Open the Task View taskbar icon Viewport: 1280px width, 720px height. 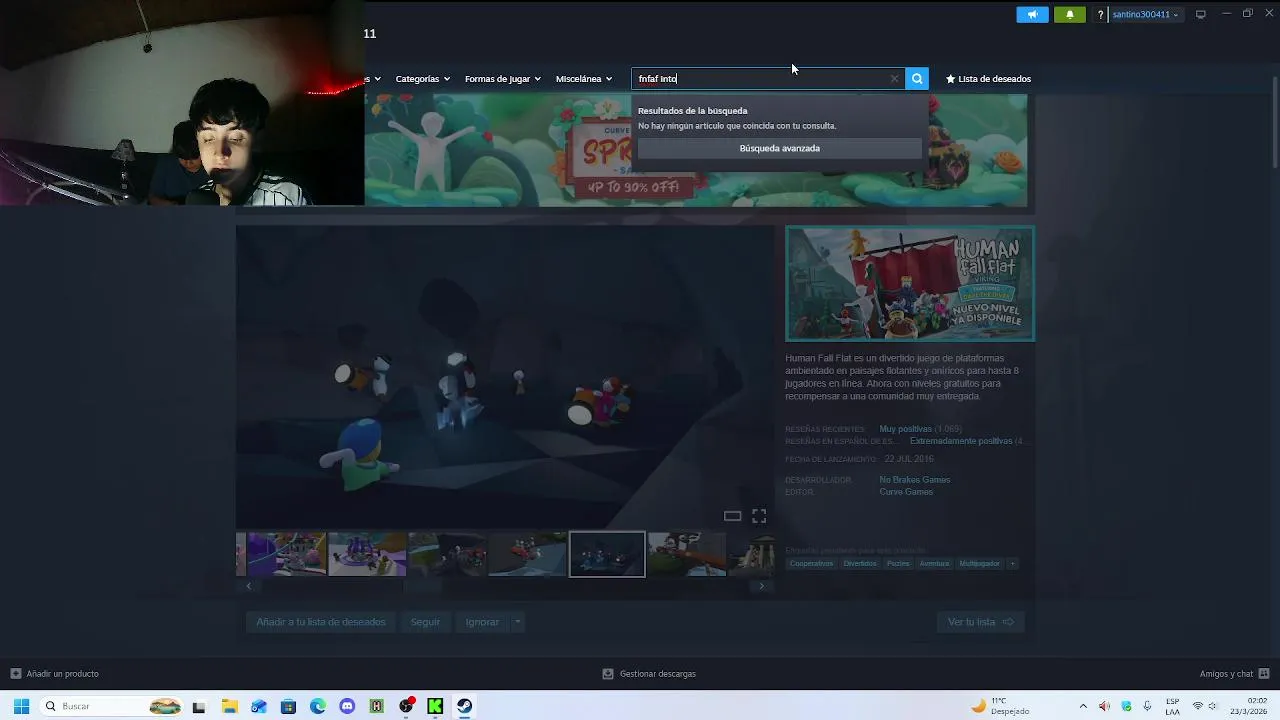click(x=199, y=706)
